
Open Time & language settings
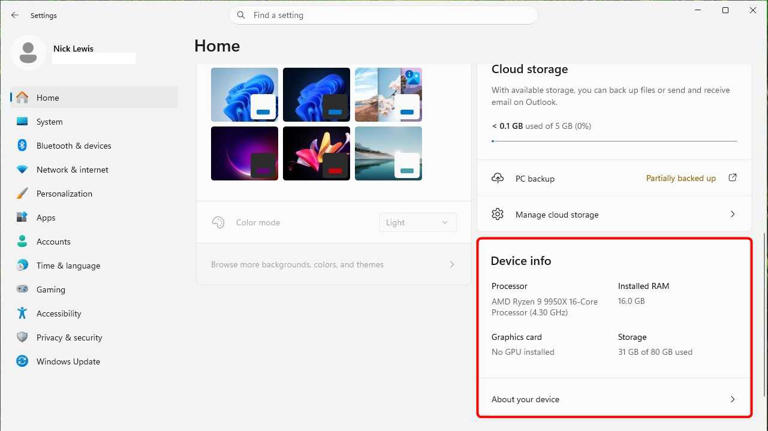[x=94, y=265]
